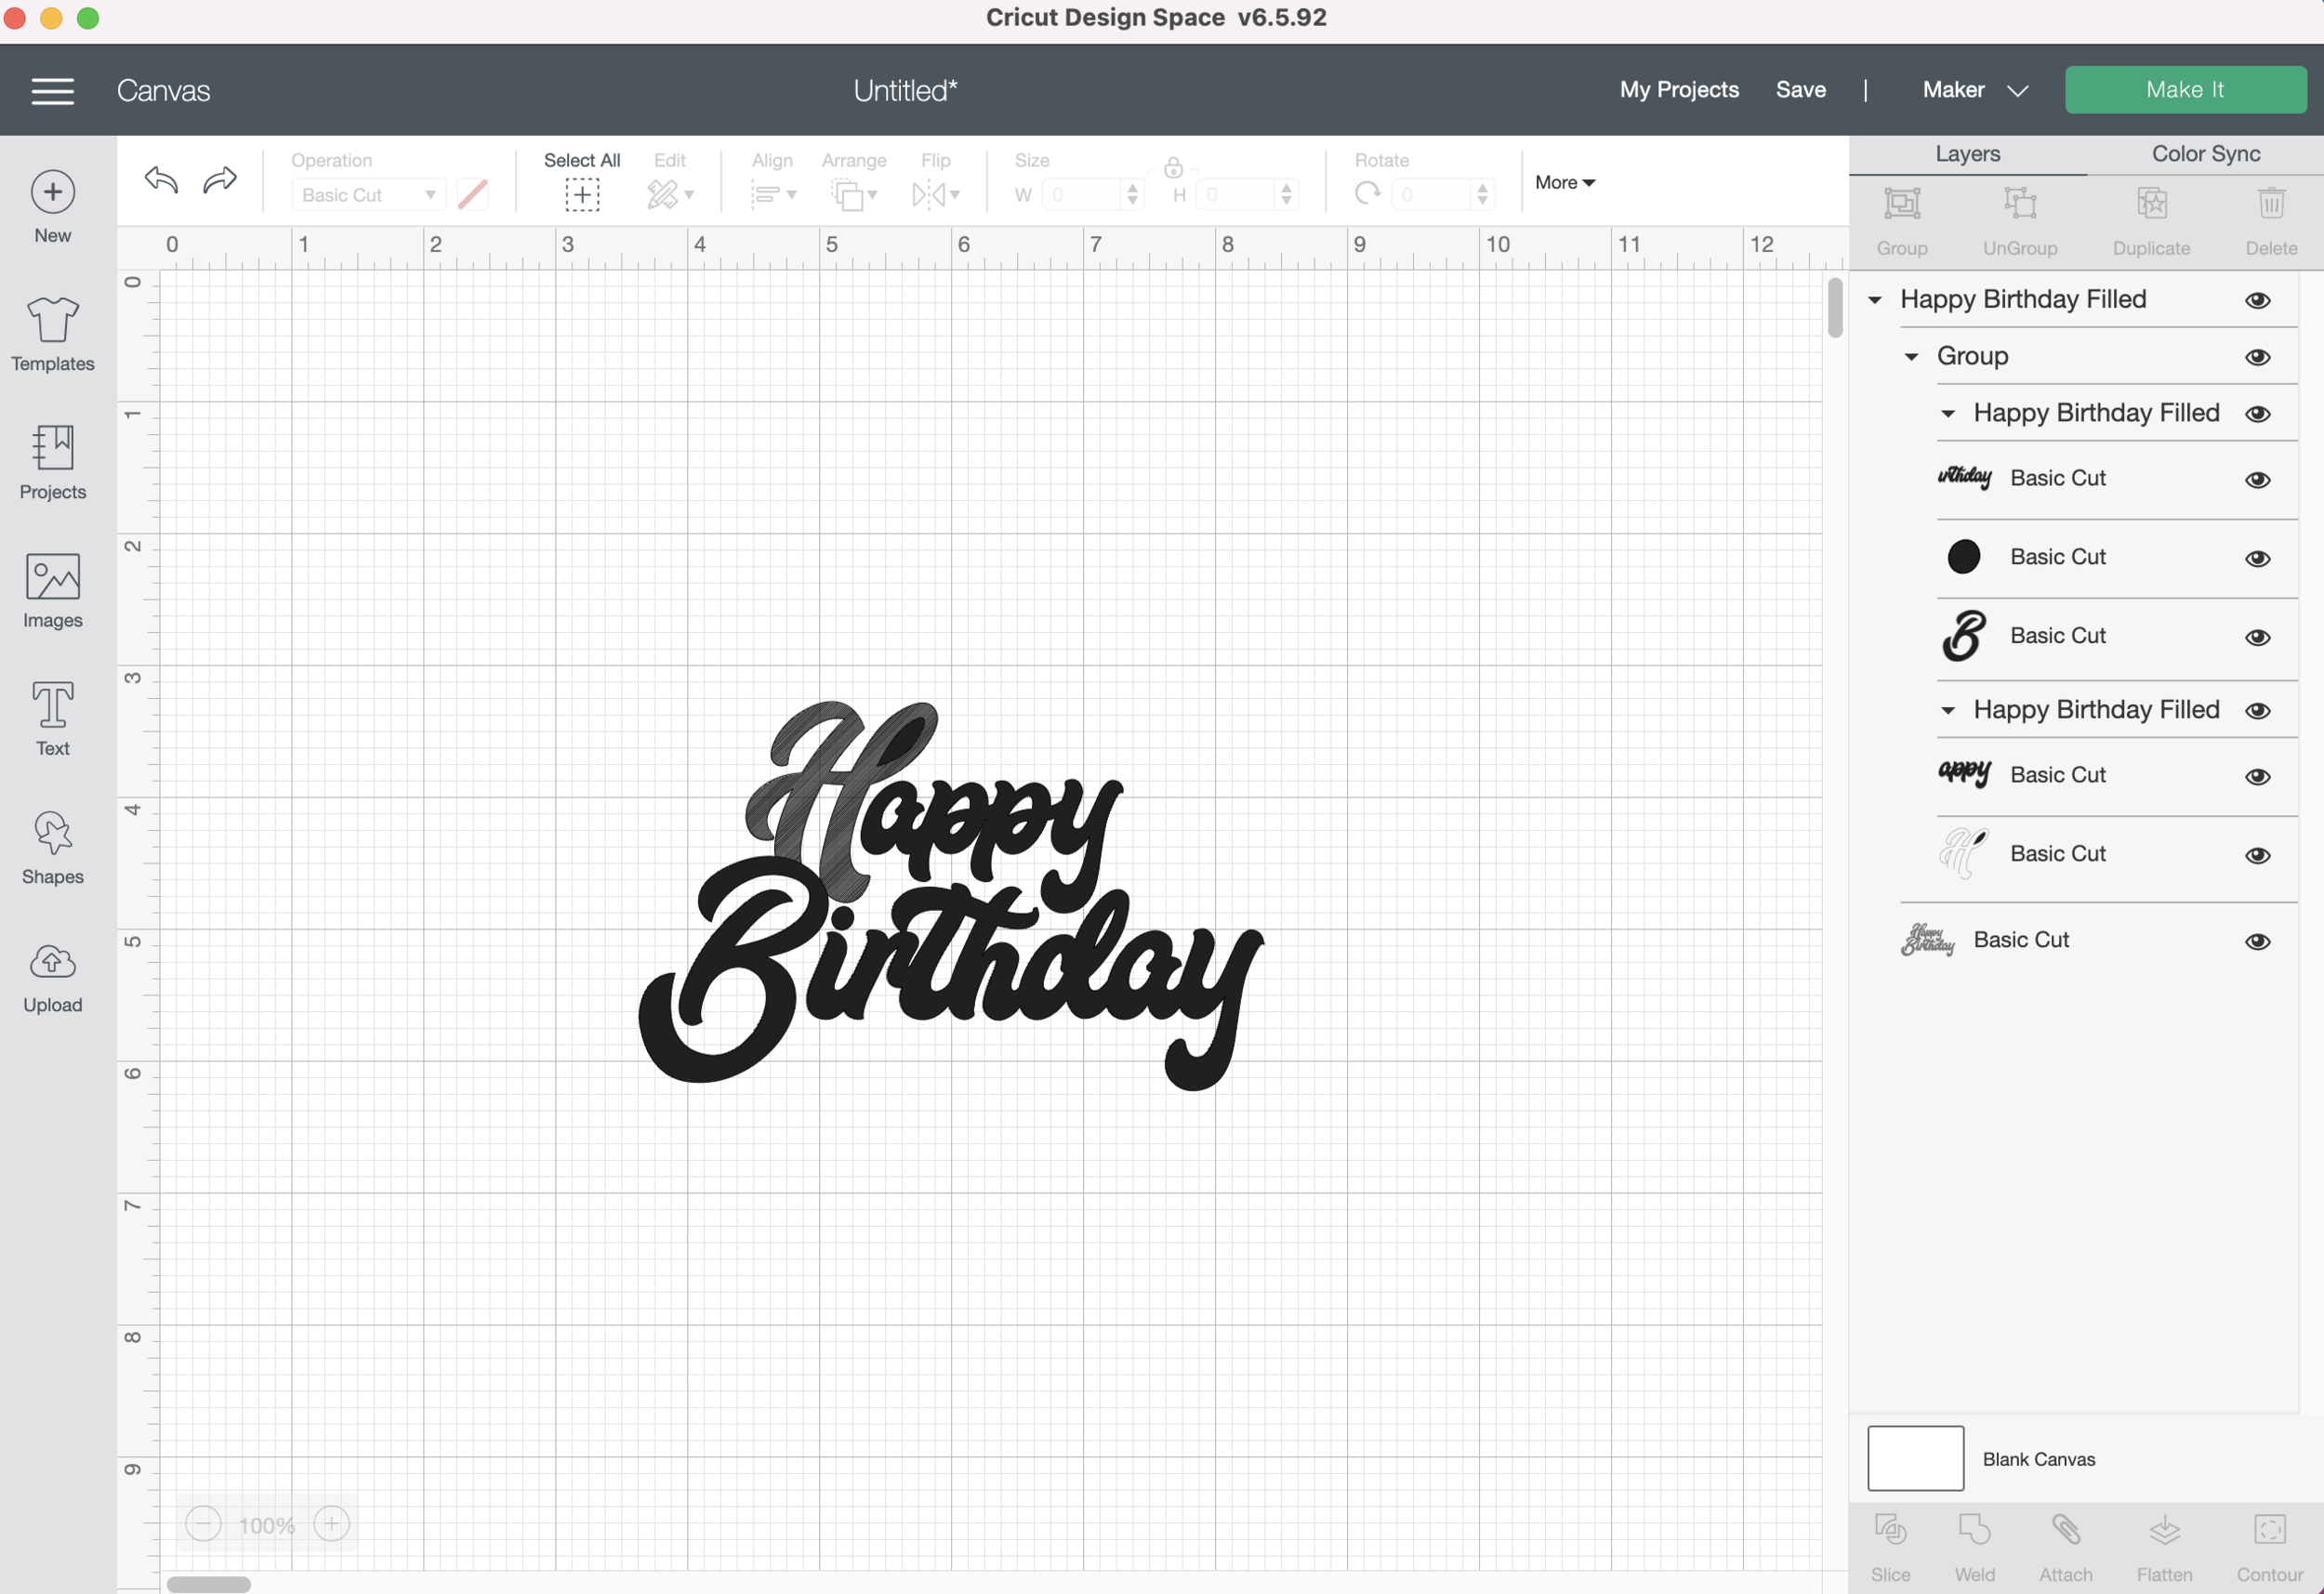This screenshot has width=2324, height=1594.
Task: Click the Redo arrow
Action: tap(219, 180)
